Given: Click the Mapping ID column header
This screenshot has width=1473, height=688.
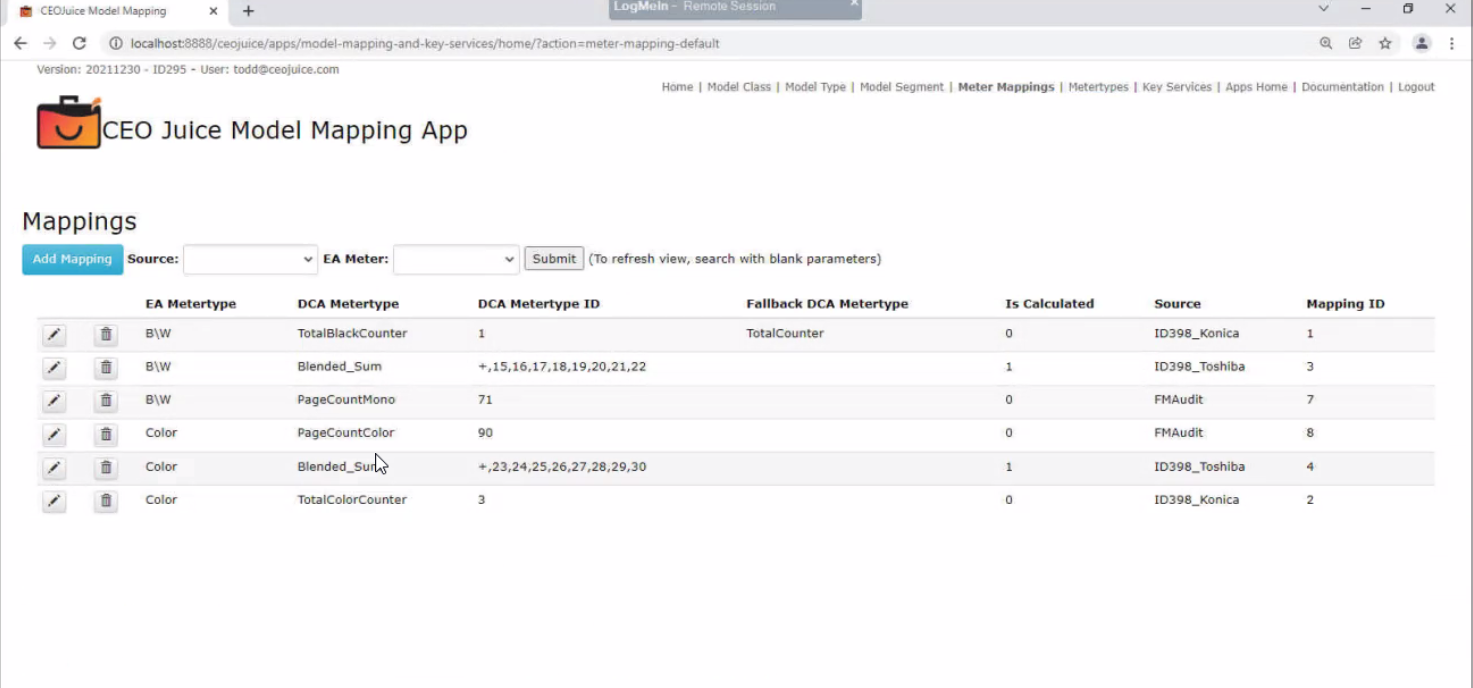Looking at the screenshot, I should (x=1345, y=304).
